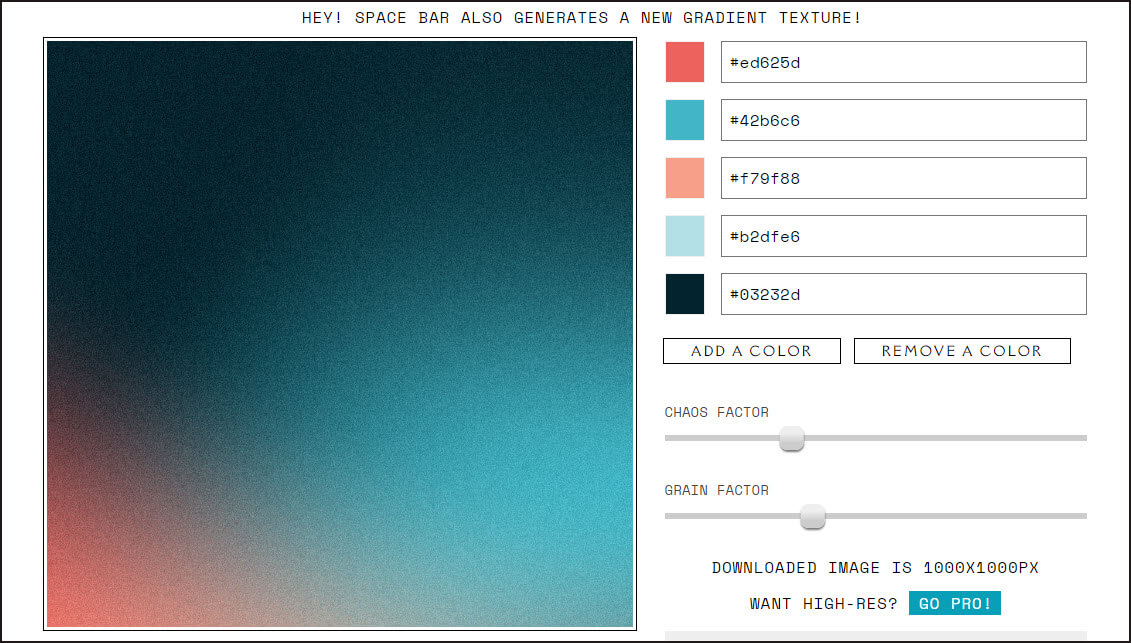This screenshot has height=643, width=1131.
Task: Click the Grain Factor slider knob
Action: [x=812, y=516]
